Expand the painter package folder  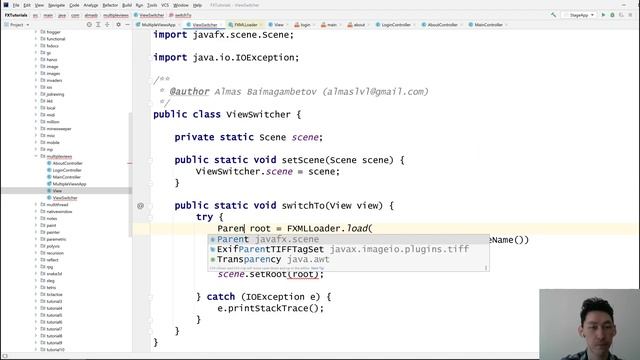coord(36,232)
